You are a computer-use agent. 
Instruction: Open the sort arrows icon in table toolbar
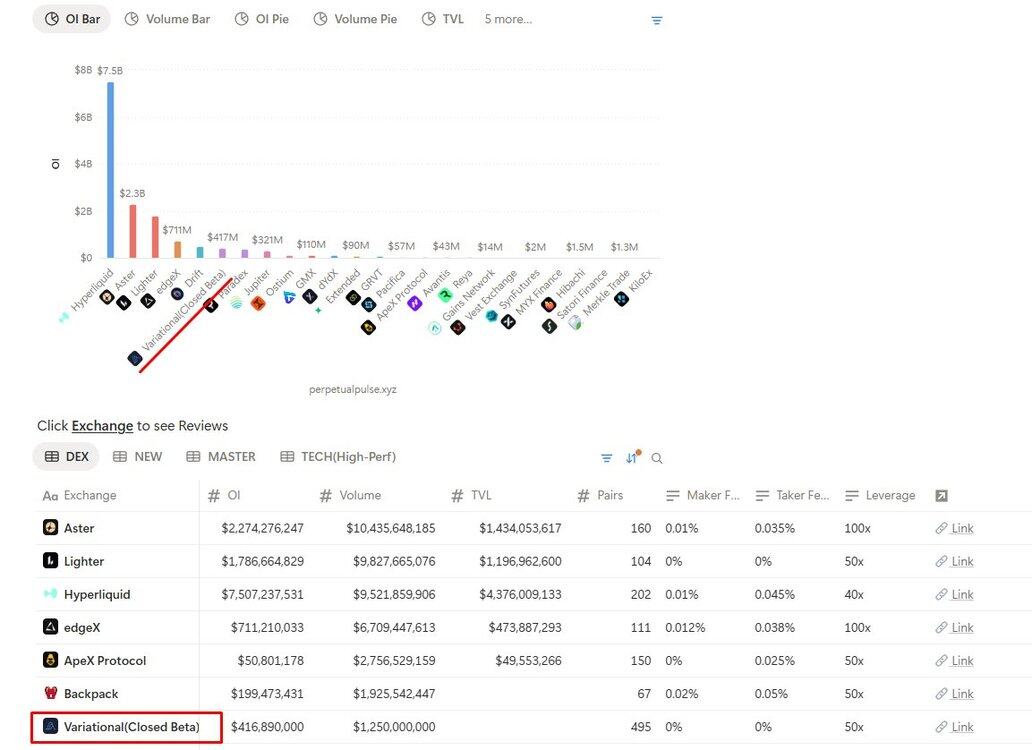(632, 458)
